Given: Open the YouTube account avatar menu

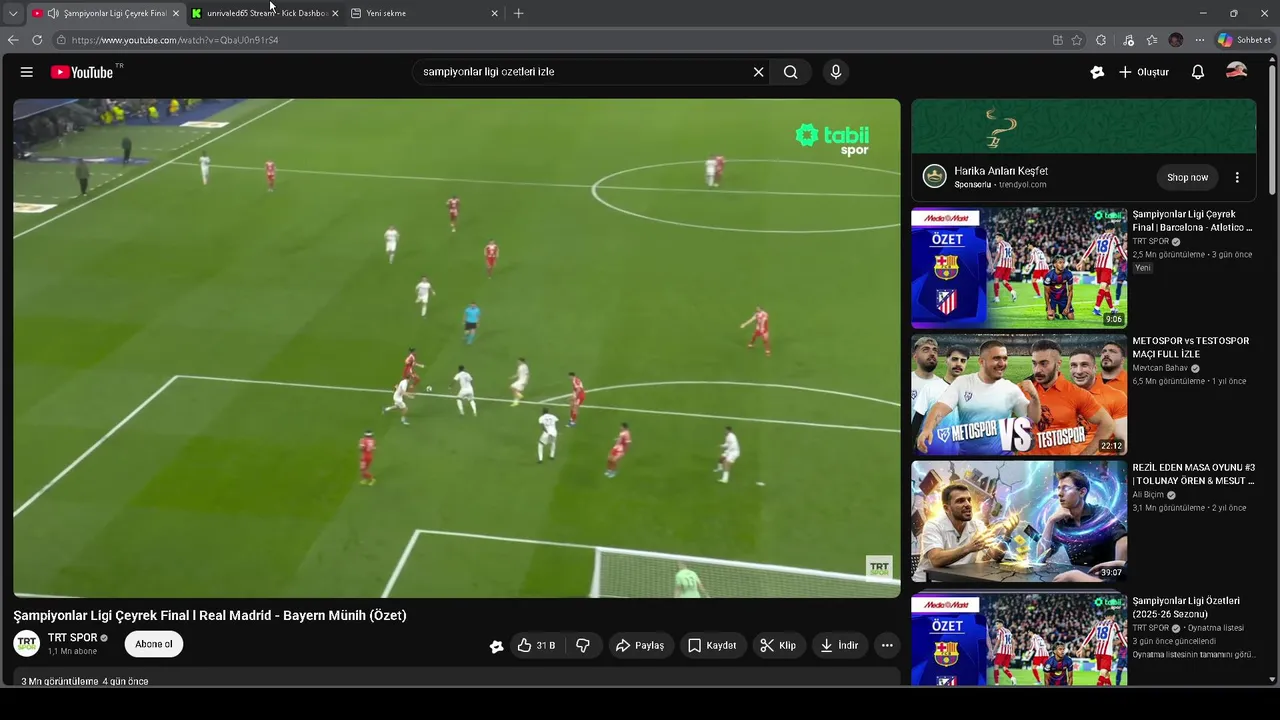Looking at the screenshot, I should [x=1237, y=71].
